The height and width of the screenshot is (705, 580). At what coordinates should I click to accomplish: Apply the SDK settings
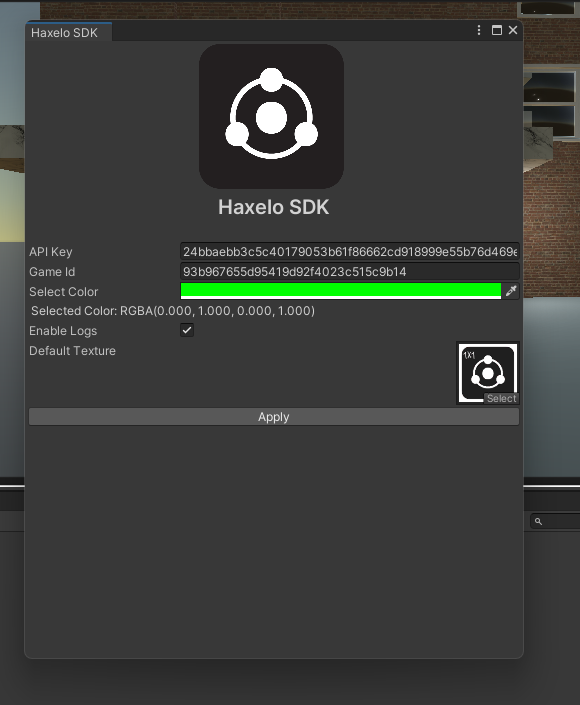click(274, 417)
